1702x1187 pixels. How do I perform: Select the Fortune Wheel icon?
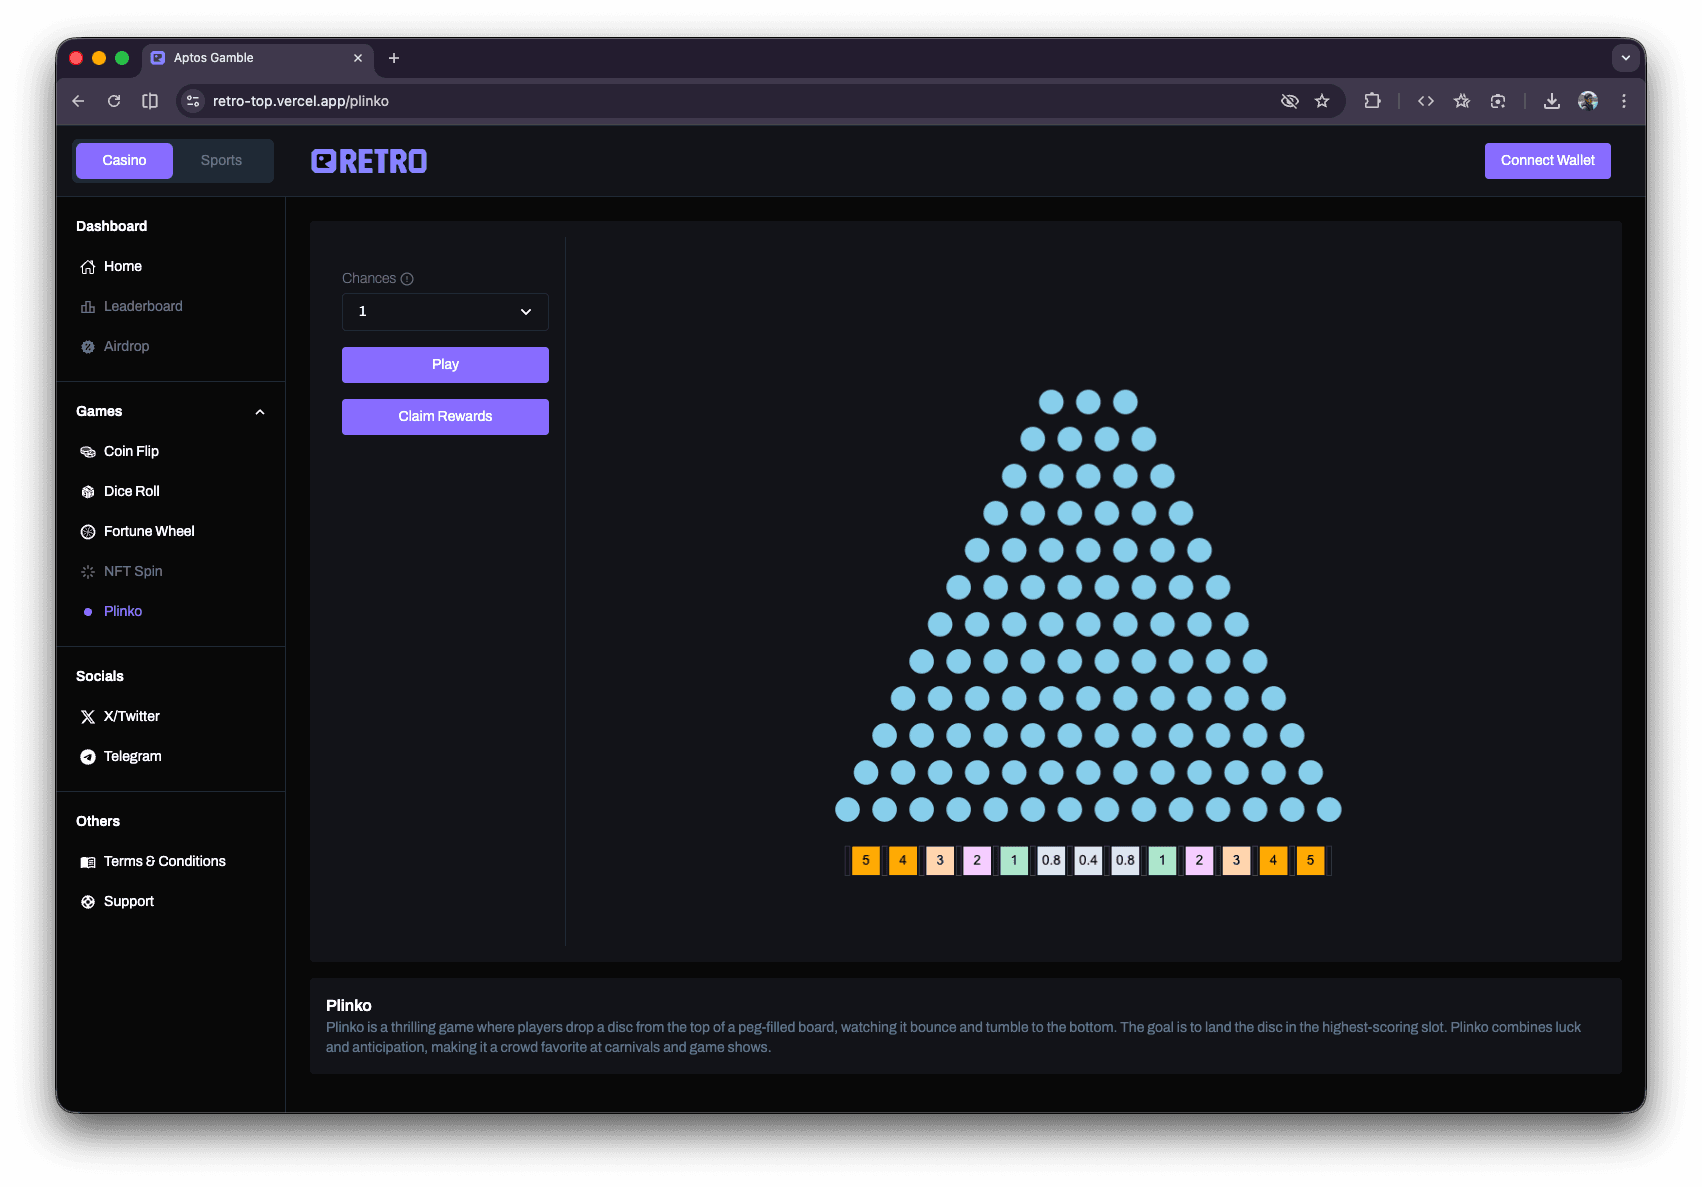(88, 531)
